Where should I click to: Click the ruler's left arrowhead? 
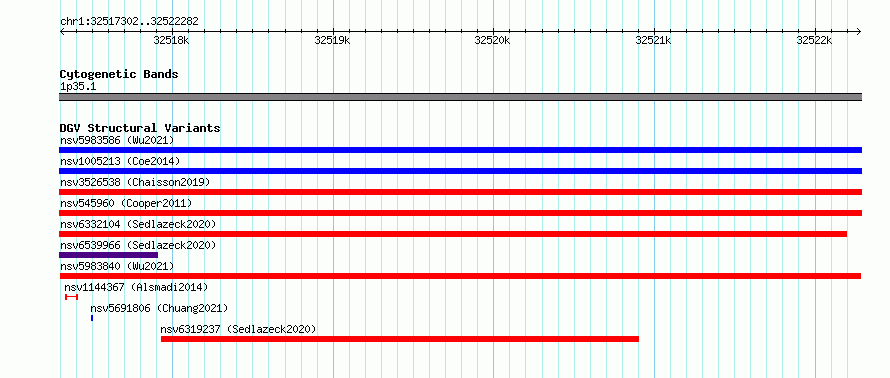pyautogui.click(x=62, y=31)
